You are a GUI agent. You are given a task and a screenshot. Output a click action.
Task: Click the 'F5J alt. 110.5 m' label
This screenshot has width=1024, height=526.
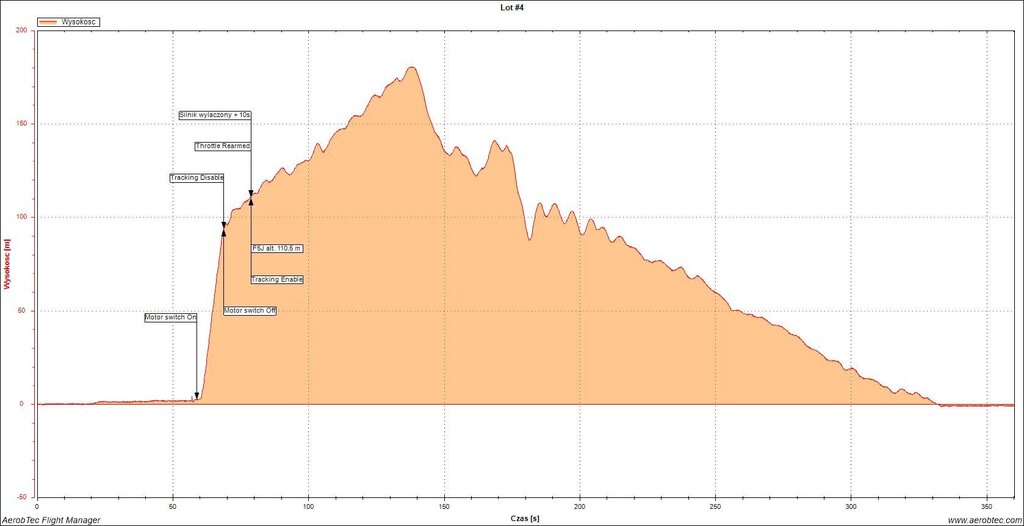pyautogui.click(x=277, y=247)
